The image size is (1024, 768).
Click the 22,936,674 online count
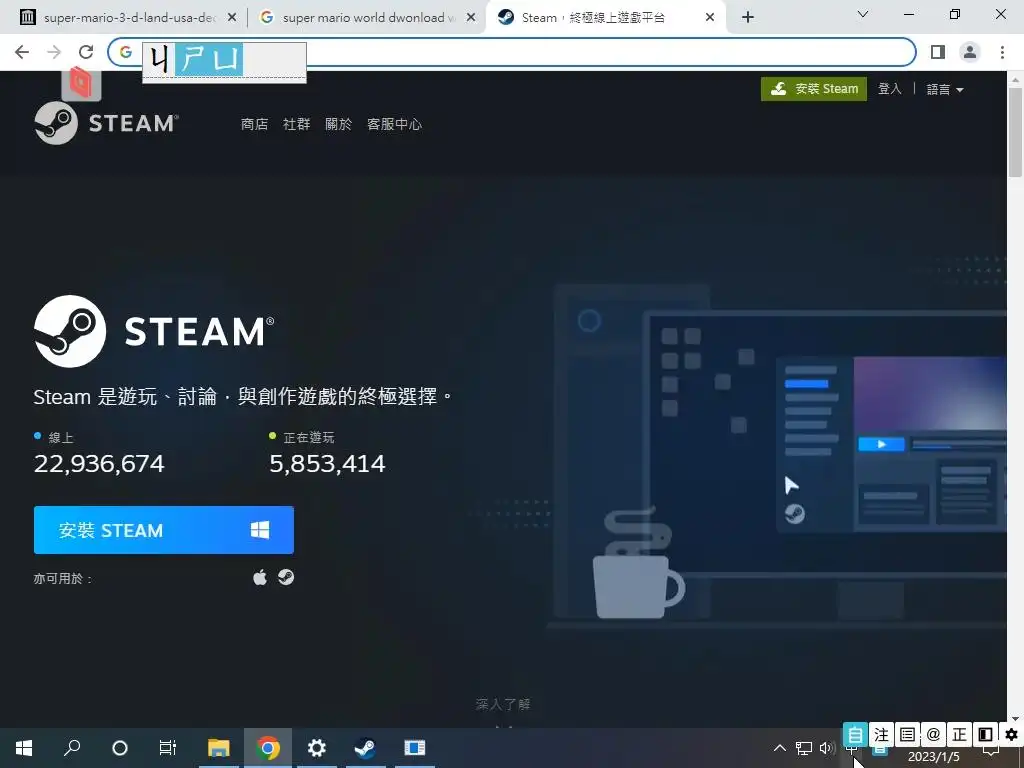(x=99, y=464)
